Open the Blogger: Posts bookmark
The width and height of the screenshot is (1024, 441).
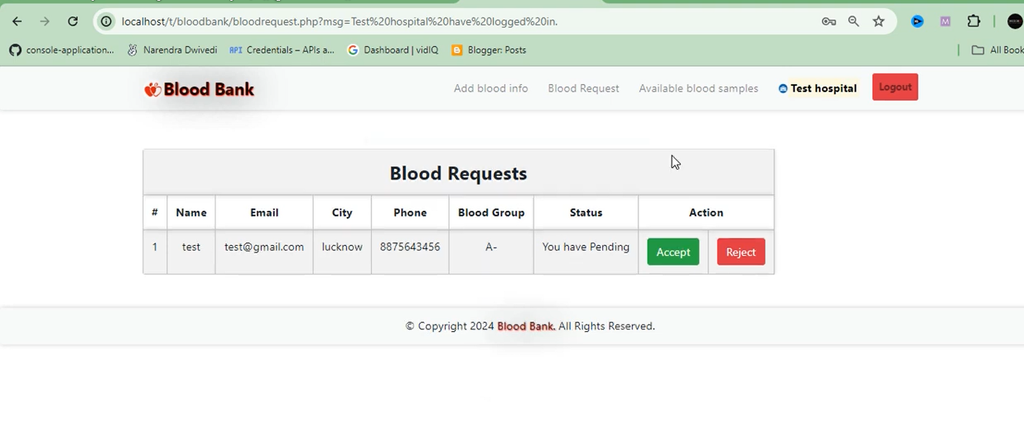[x=489, y=50]
